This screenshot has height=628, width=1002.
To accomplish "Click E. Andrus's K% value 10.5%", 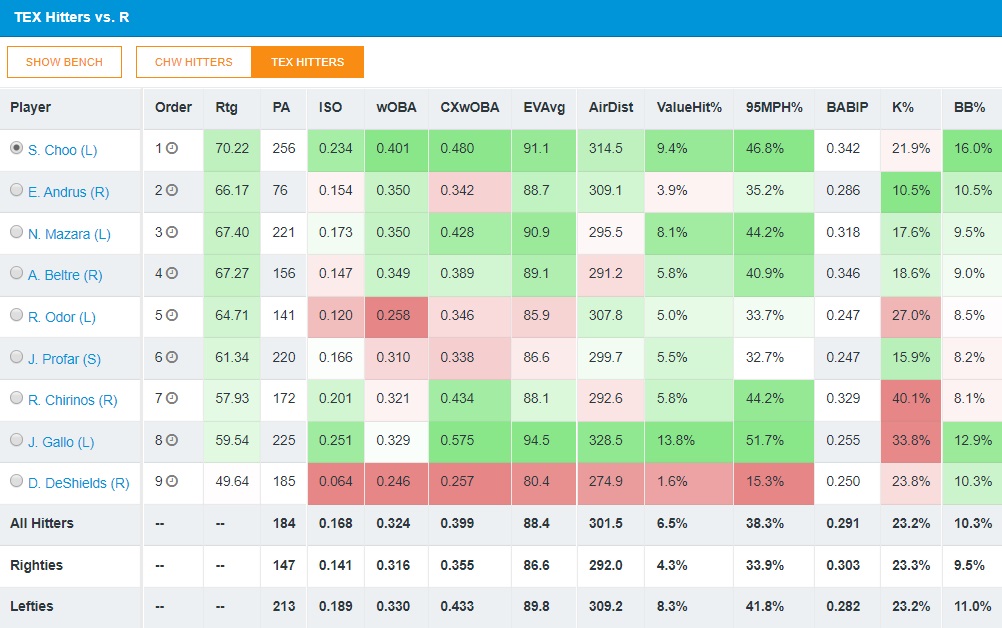I will point(911,190).
